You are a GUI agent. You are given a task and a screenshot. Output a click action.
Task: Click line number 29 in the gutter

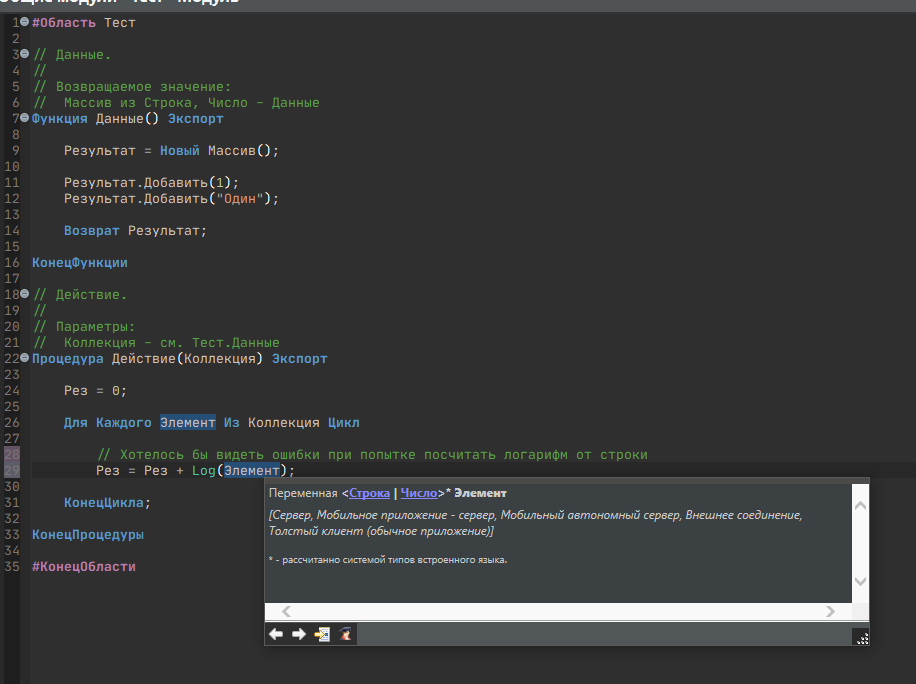[12, 471]
